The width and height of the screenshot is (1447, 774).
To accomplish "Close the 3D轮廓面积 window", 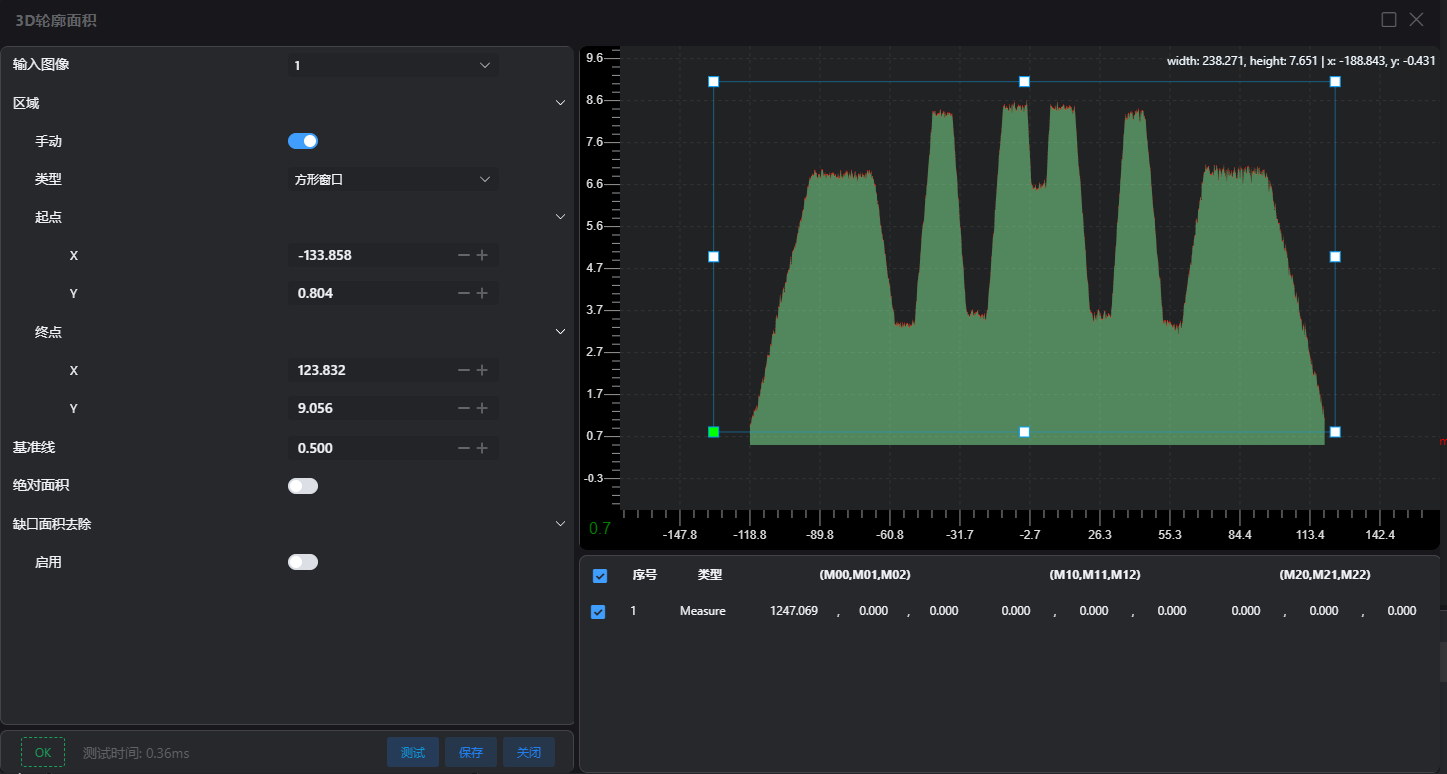I will pyautogui.click(x=1416, y=19).
